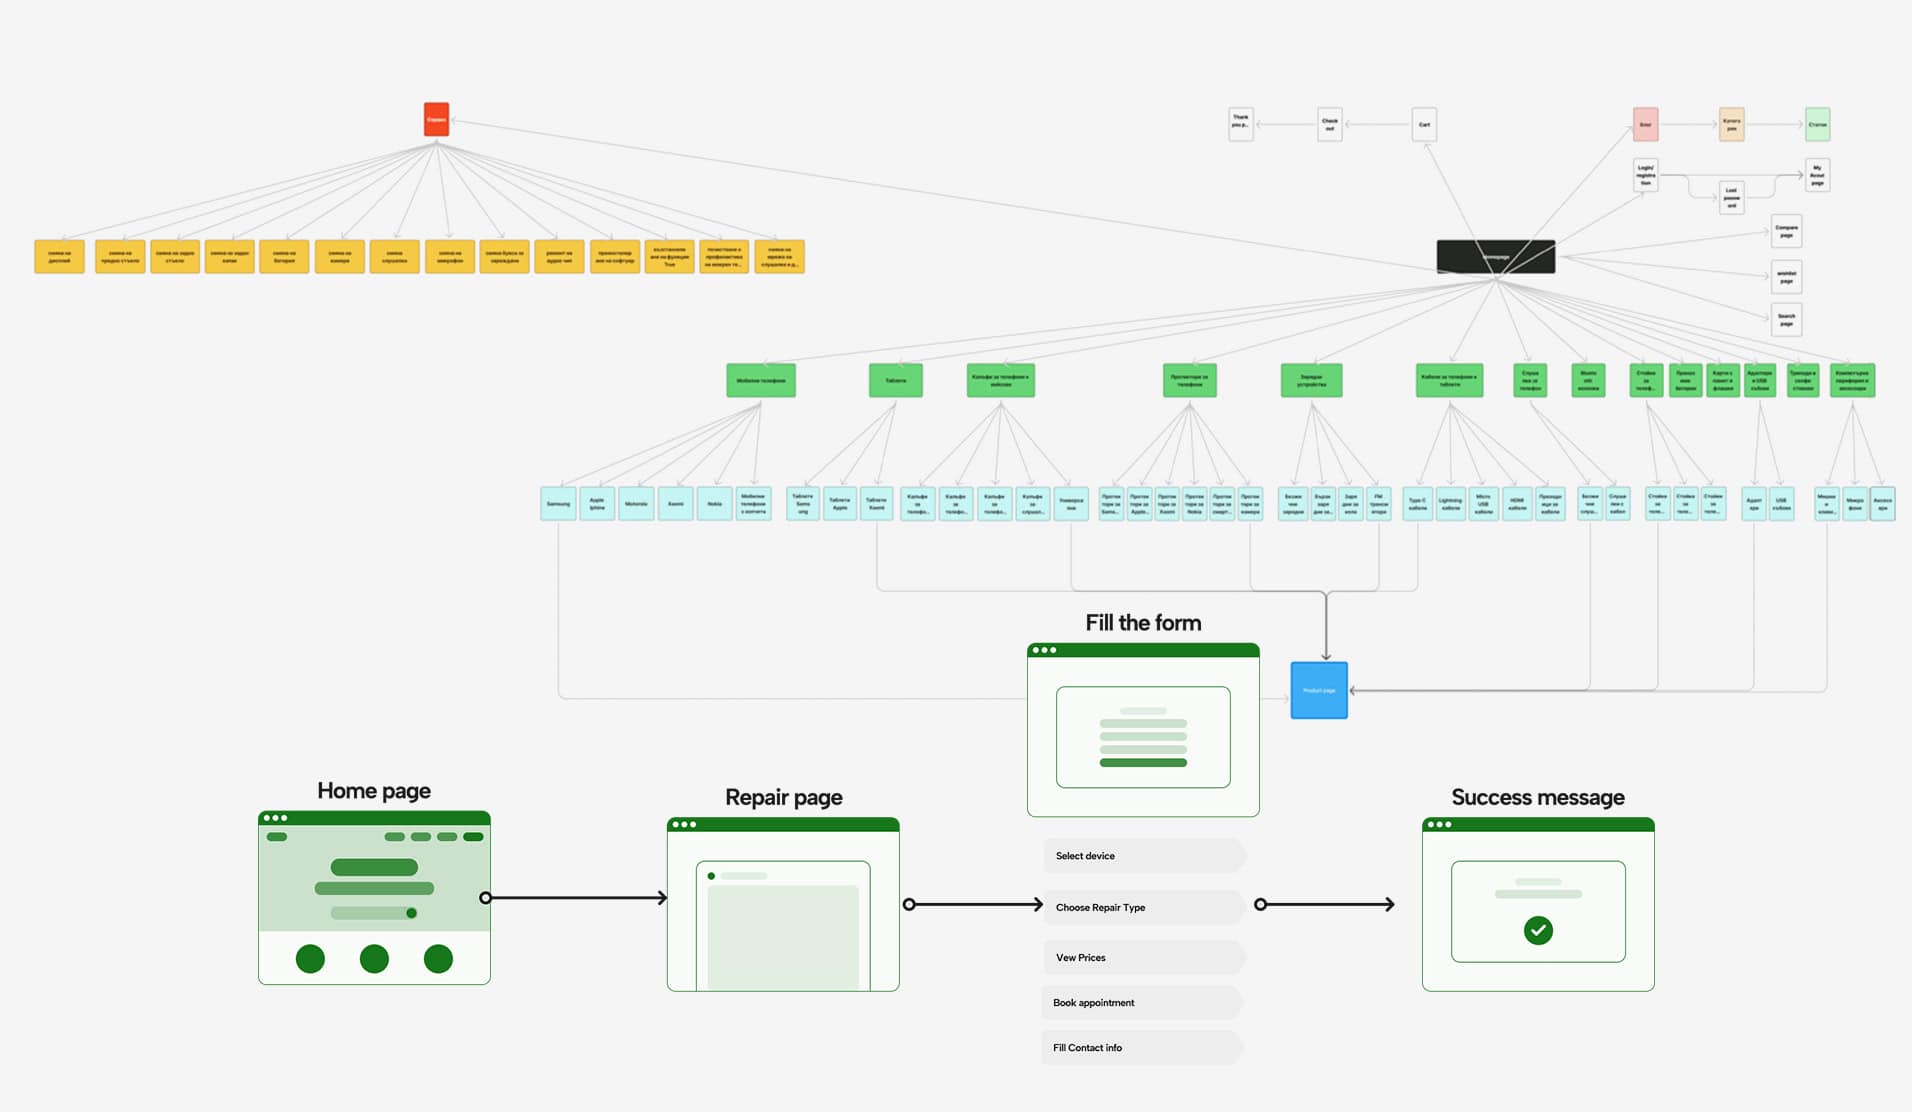The width and height of the screenshot is (1912, 1112).
Task: Click the blue Product page node
Action: pos(1319,690)
